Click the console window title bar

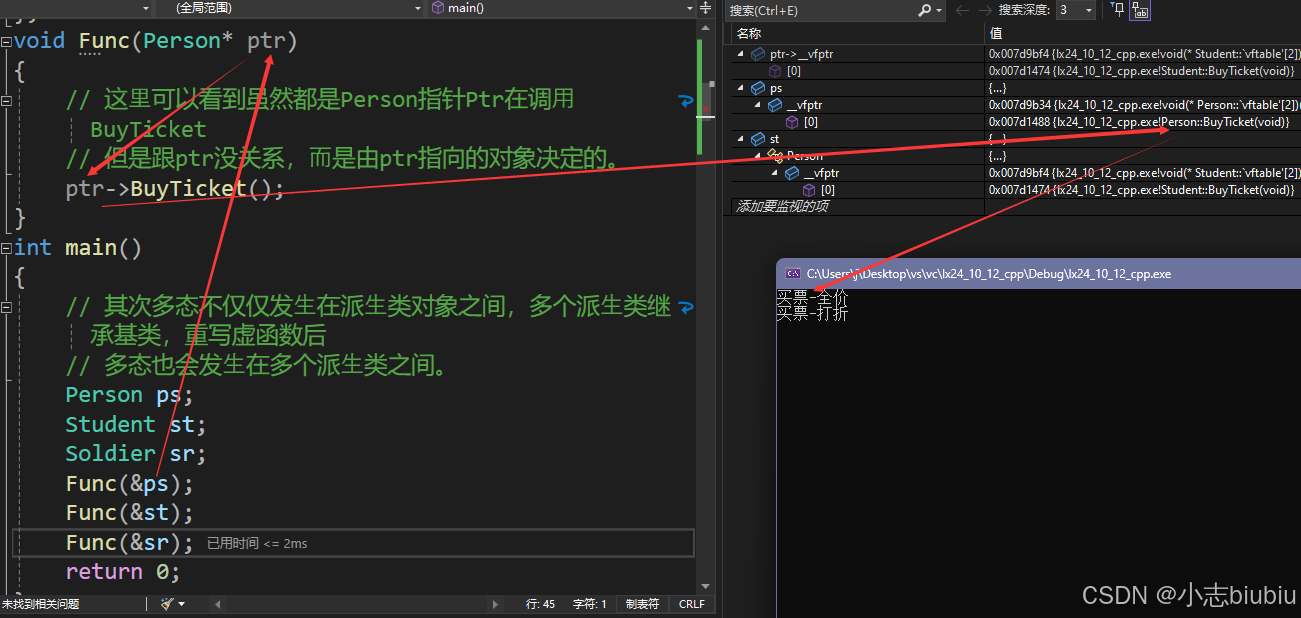[1039, 273]
